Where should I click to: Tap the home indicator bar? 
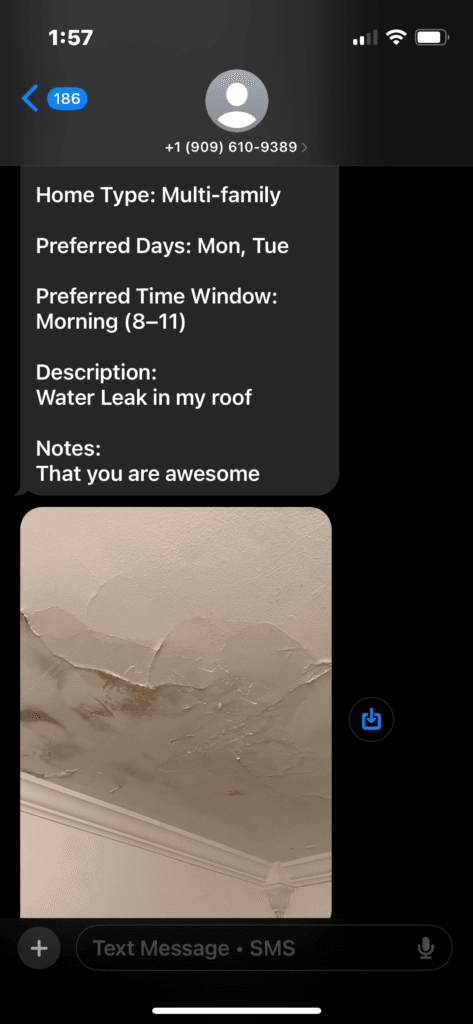click(x=236, y=1010)
